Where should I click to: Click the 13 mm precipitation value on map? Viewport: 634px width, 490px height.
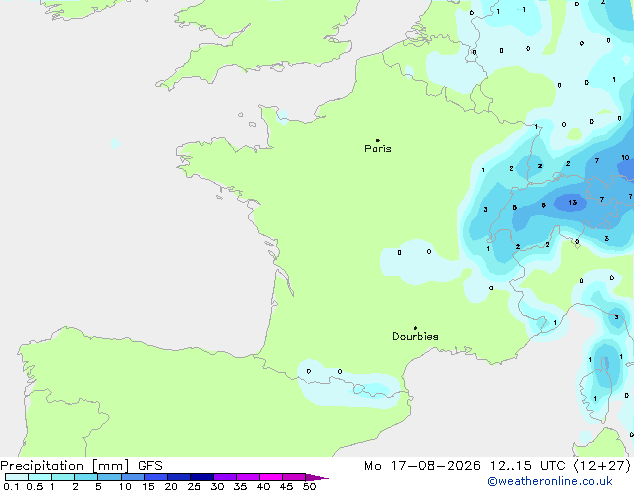tap(573, 203)
